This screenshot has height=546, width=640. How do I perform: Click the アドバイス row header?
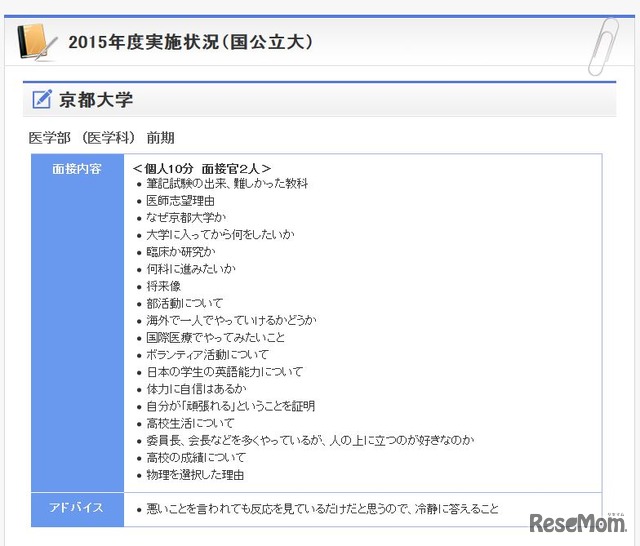(x=77, y=508)
